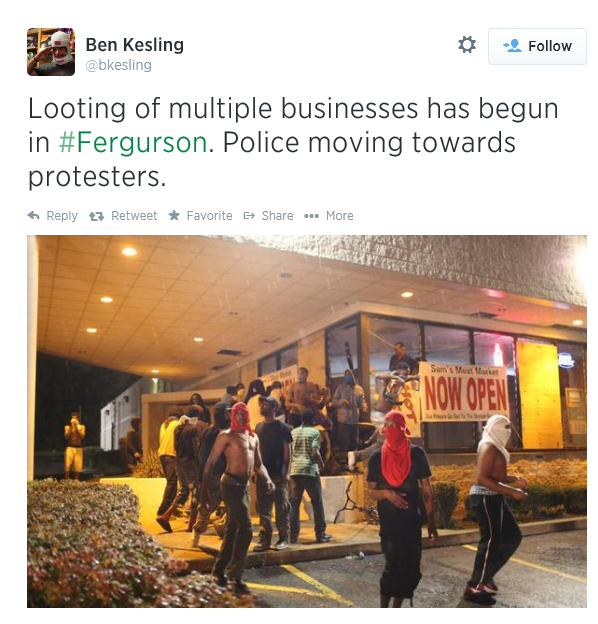The image size is (598, 624).
Task: Click the Favorite star icon
Action: click(x=174, y=215)
